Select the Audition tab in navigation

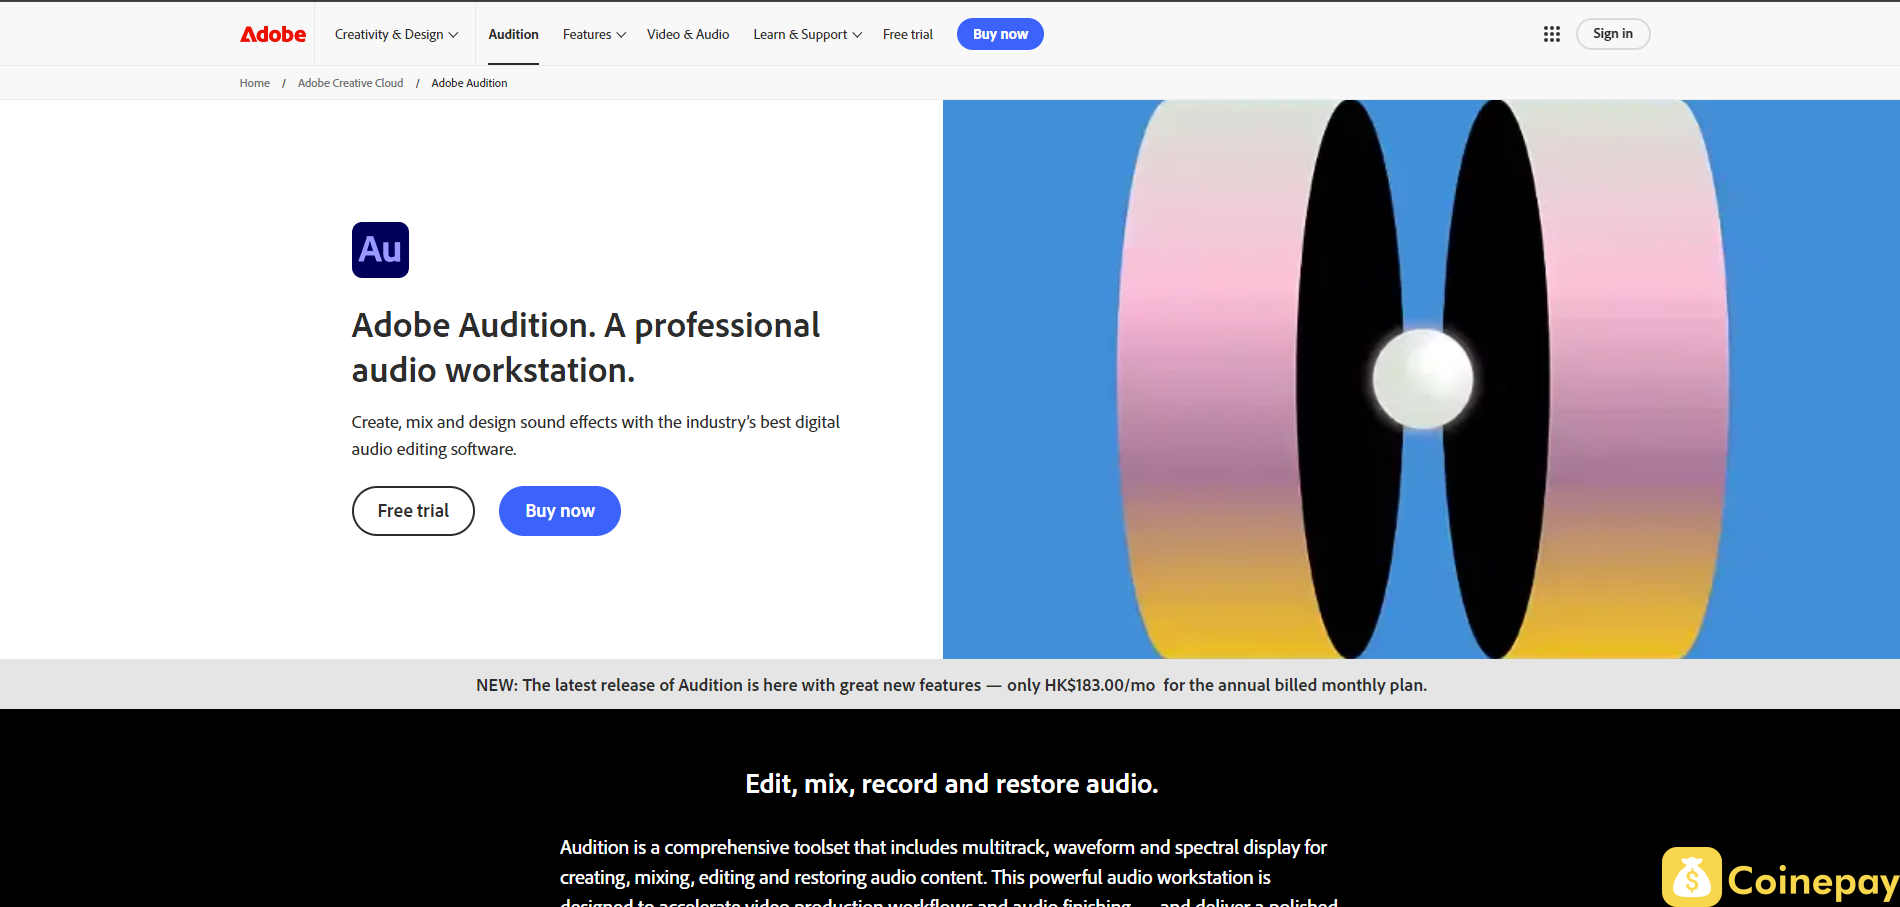pyautogui.click(x=513, y=34)
